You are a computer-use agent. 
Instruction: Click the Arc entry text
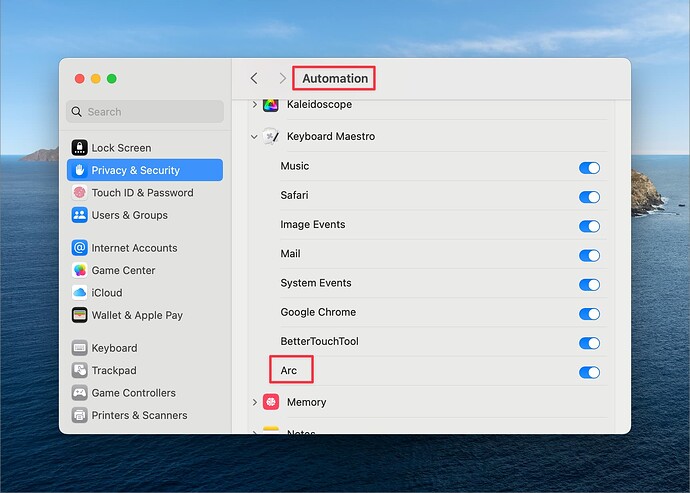(289, 371)
